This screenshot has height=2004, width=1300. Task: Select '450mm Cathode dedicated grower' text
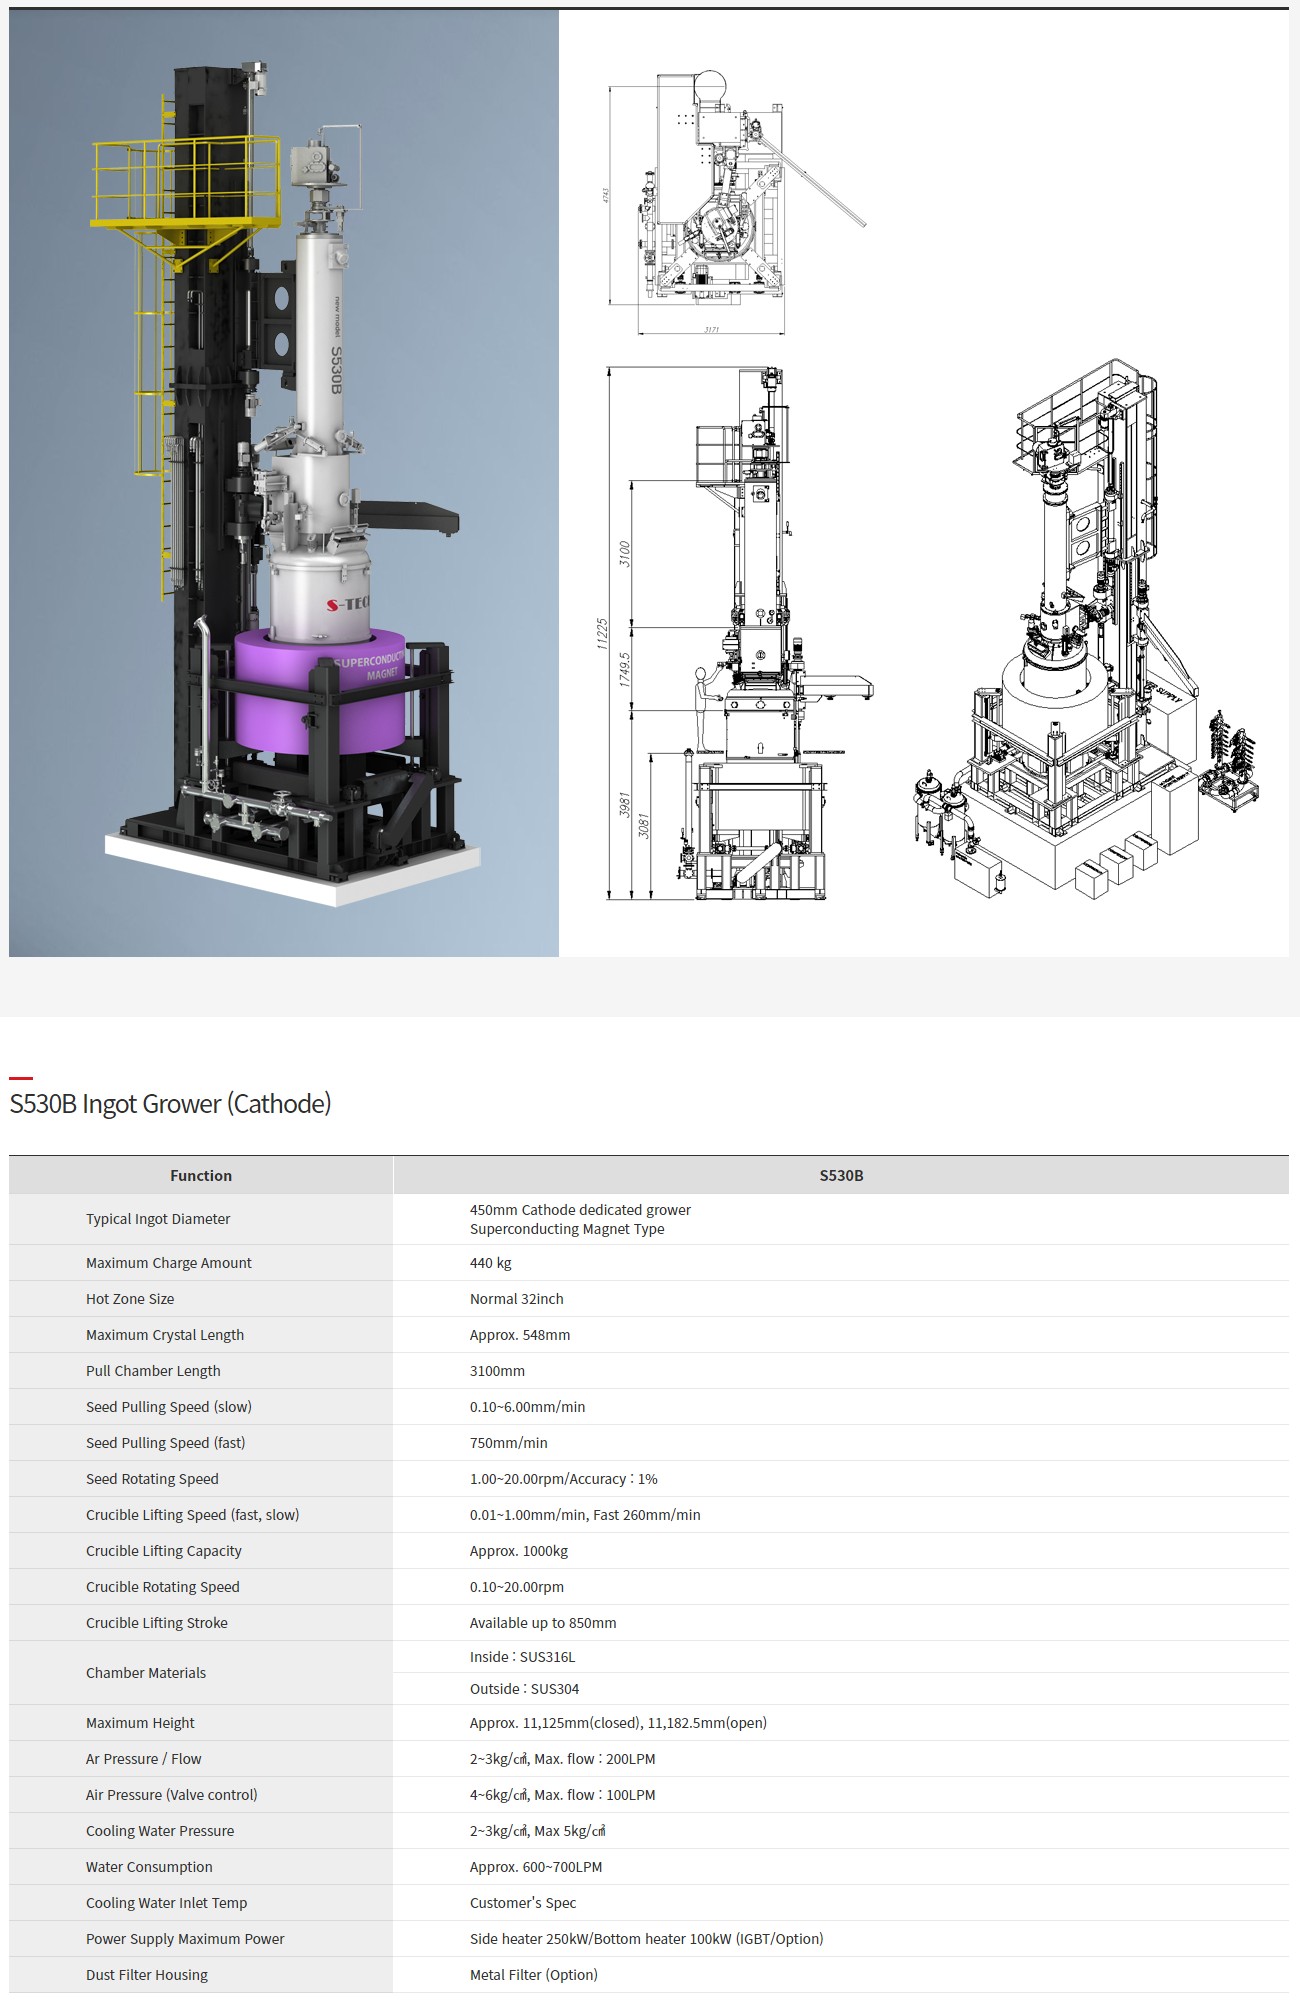pyautogui.click(x=580, y=1210)
